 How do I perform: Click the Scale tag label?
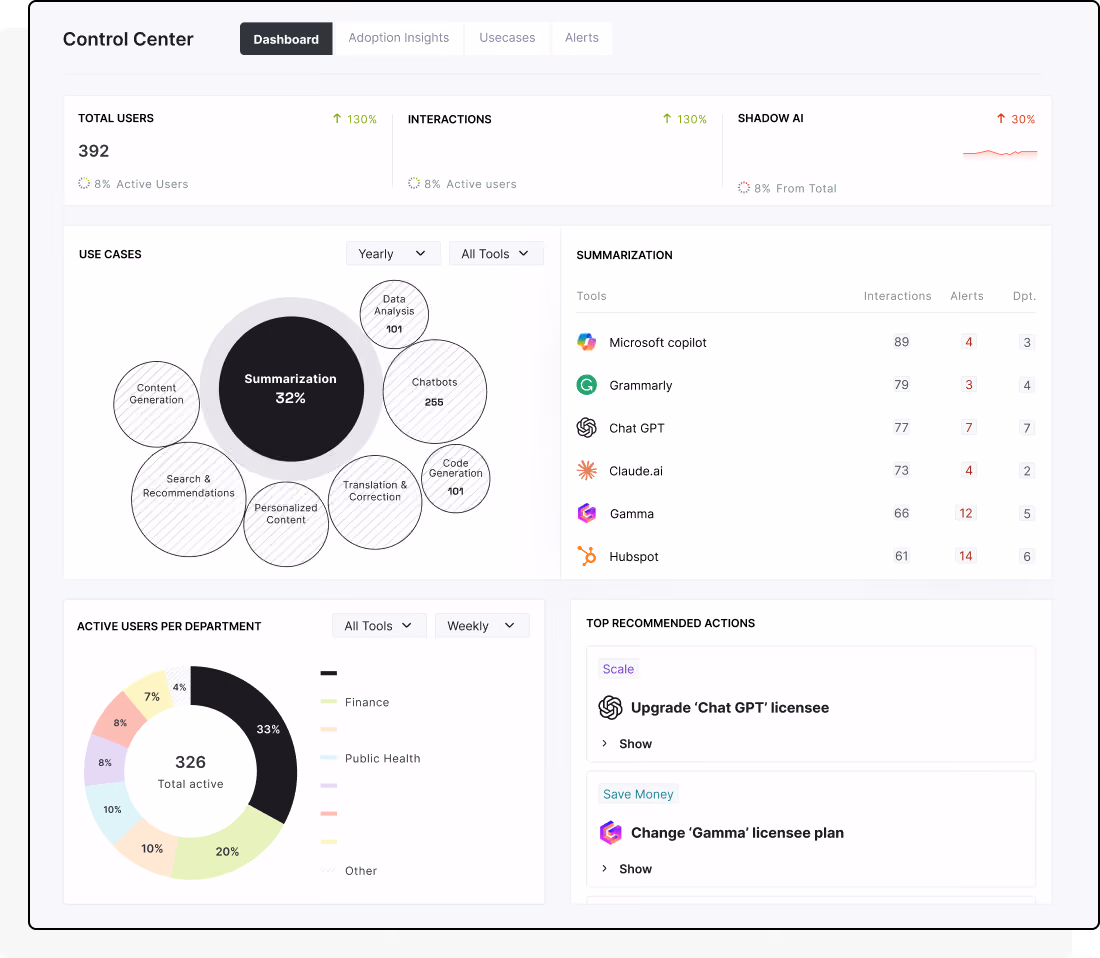point(618,669)
